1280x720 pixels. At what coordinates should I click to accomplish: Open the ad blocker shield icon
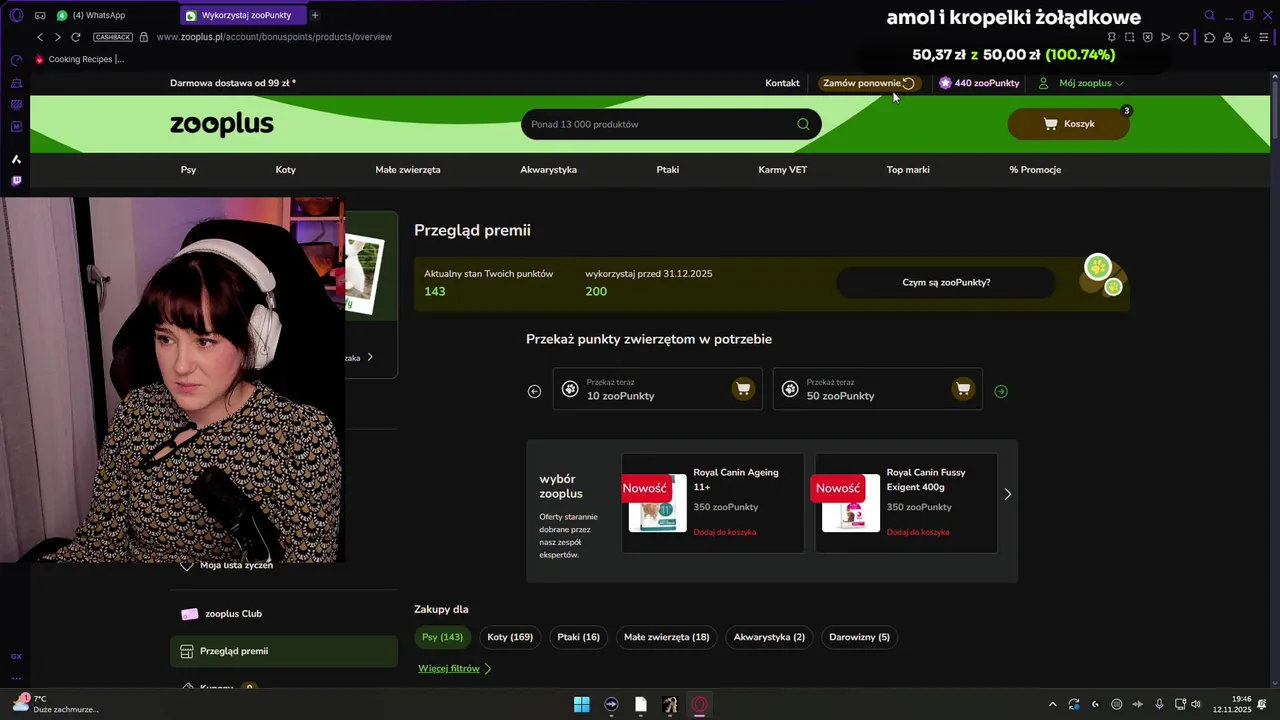click(x=1147, y=37)
